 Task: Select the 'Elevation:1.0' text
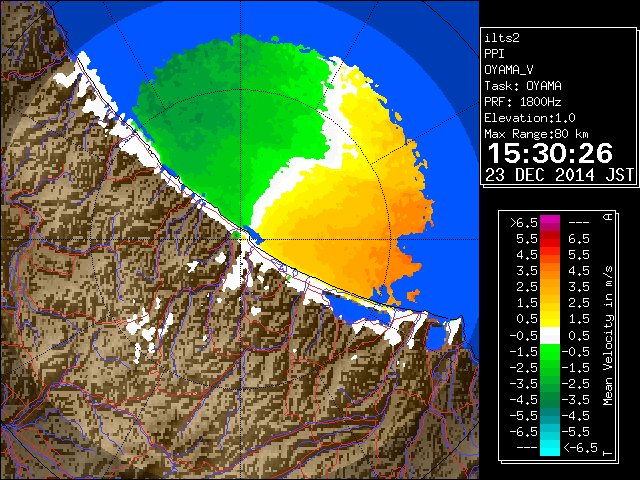[530, 118]
